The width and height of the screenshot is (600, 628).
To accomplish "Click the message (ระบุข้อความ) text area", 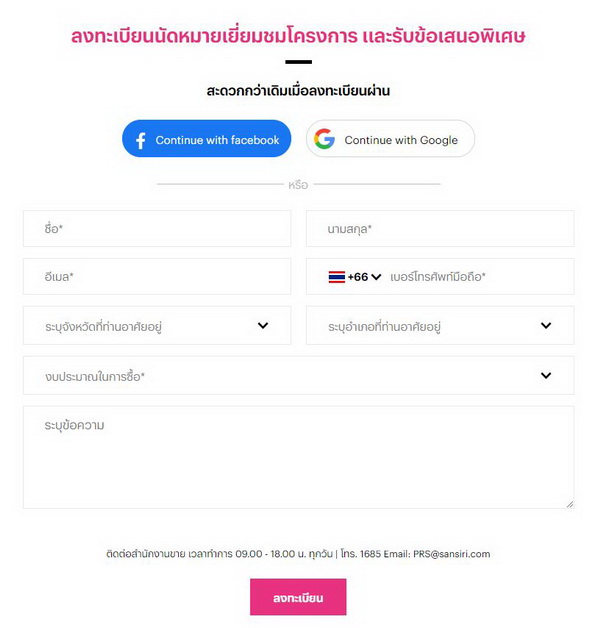I will [298, 457].
